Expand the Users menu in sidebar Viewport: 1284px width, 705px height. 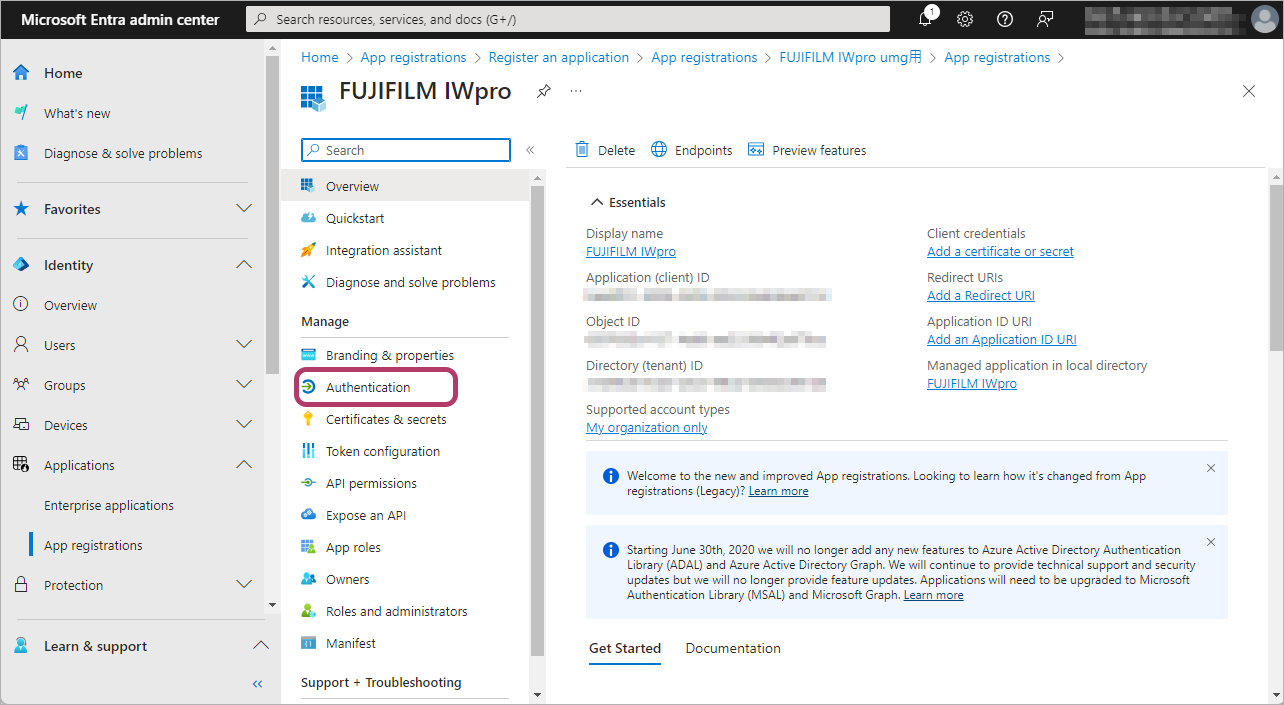243,345
